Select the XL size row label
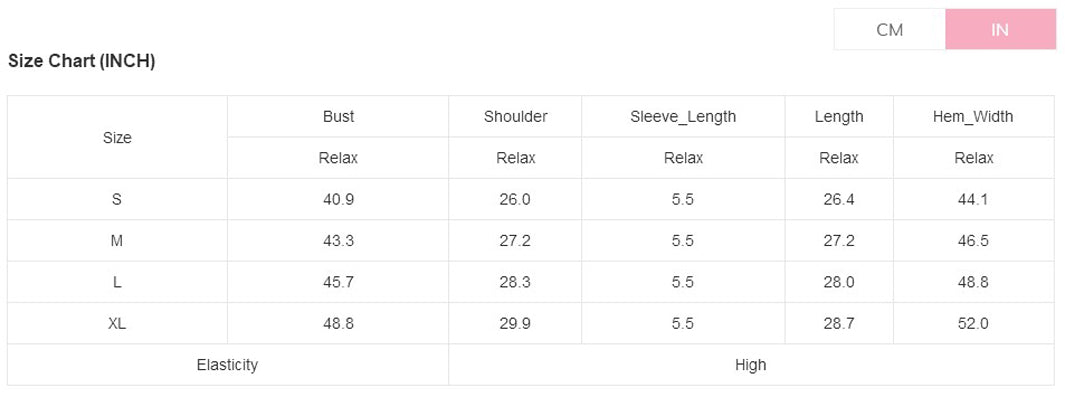Viewport: 1065px width, 397px height. pos(117,324)
